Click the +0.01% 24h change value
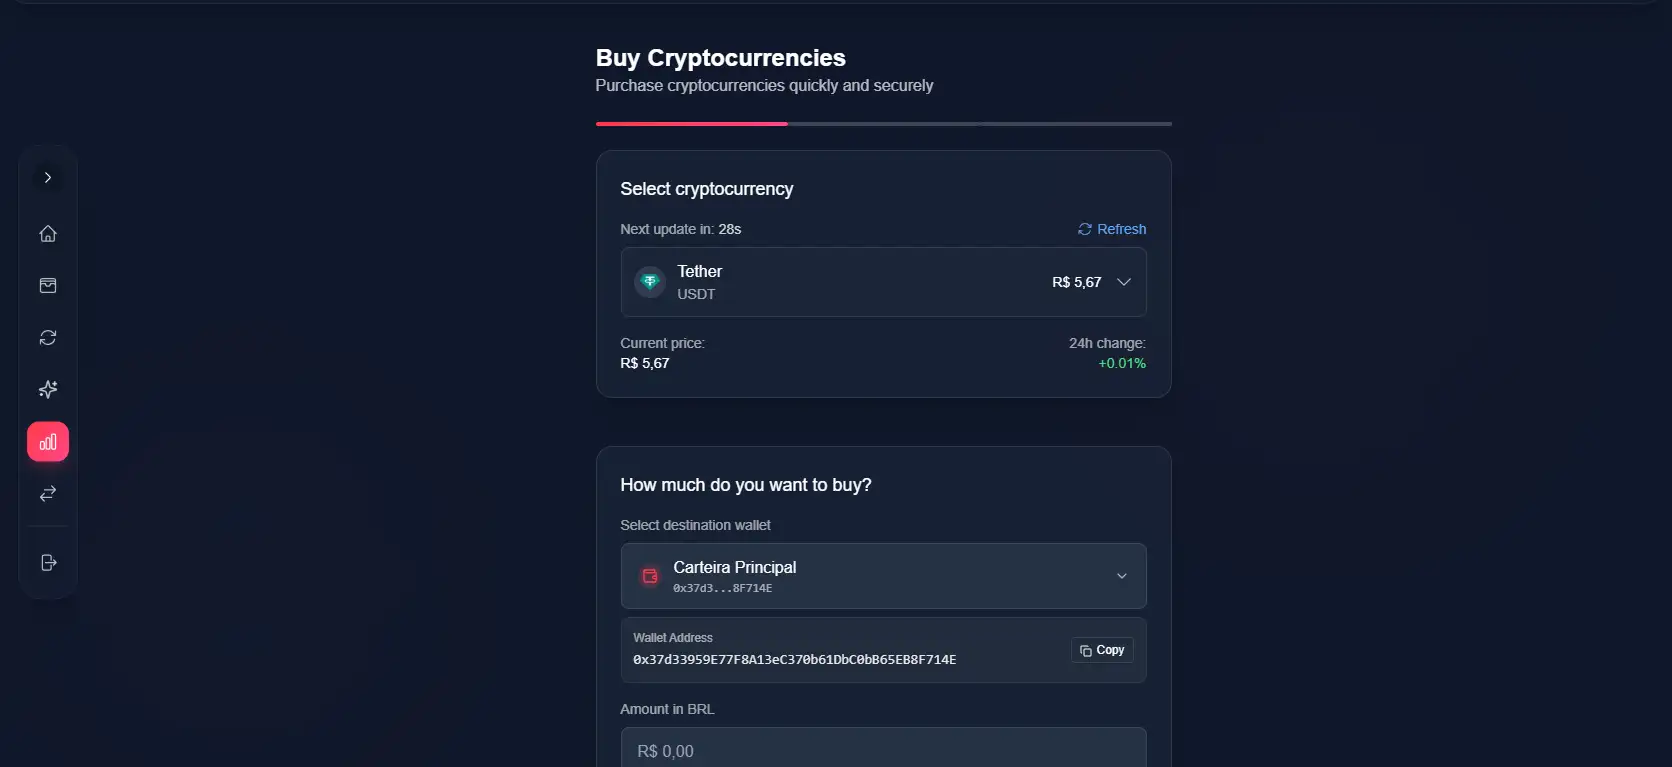1672x767 pixels. tap(1122, 363)
